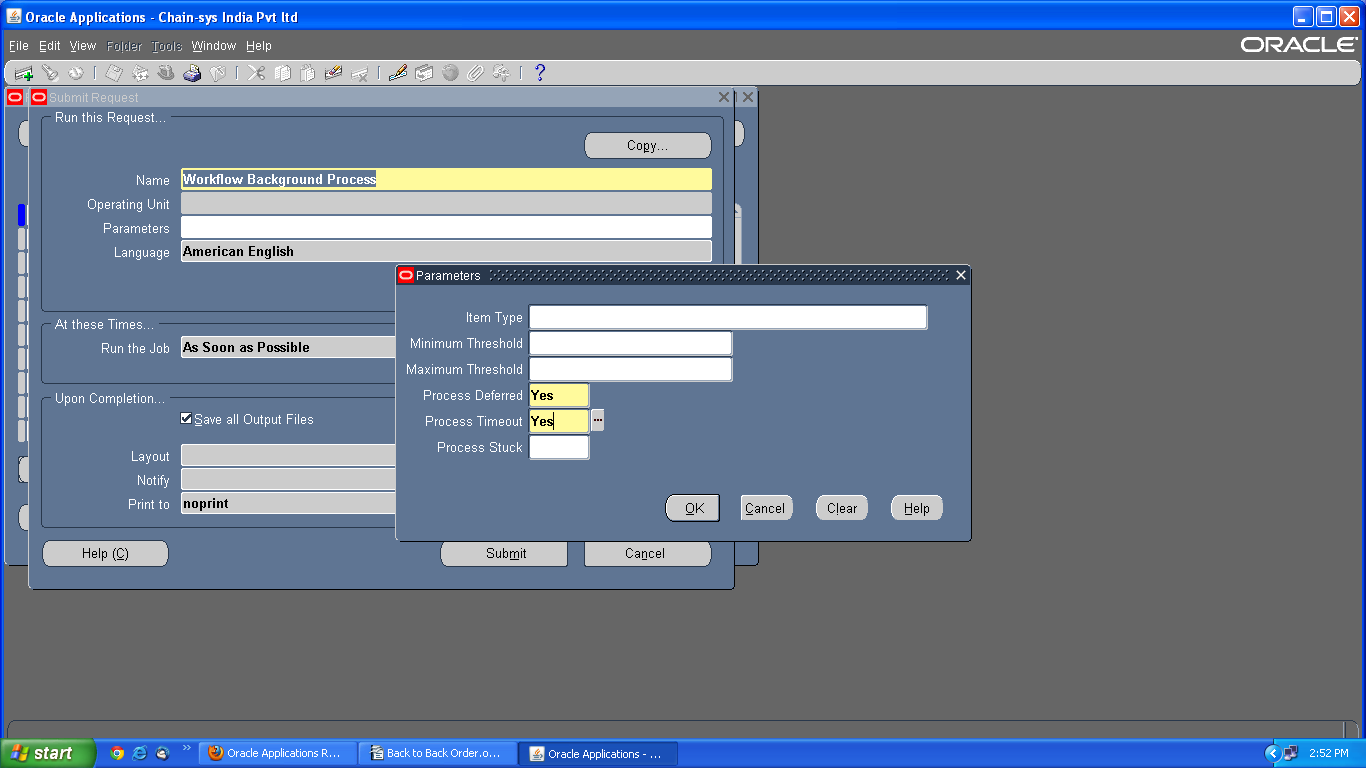This screenshot has height=768, width=1366.
Task: Click the Copy toolbar icon
Action: (283, 73)
